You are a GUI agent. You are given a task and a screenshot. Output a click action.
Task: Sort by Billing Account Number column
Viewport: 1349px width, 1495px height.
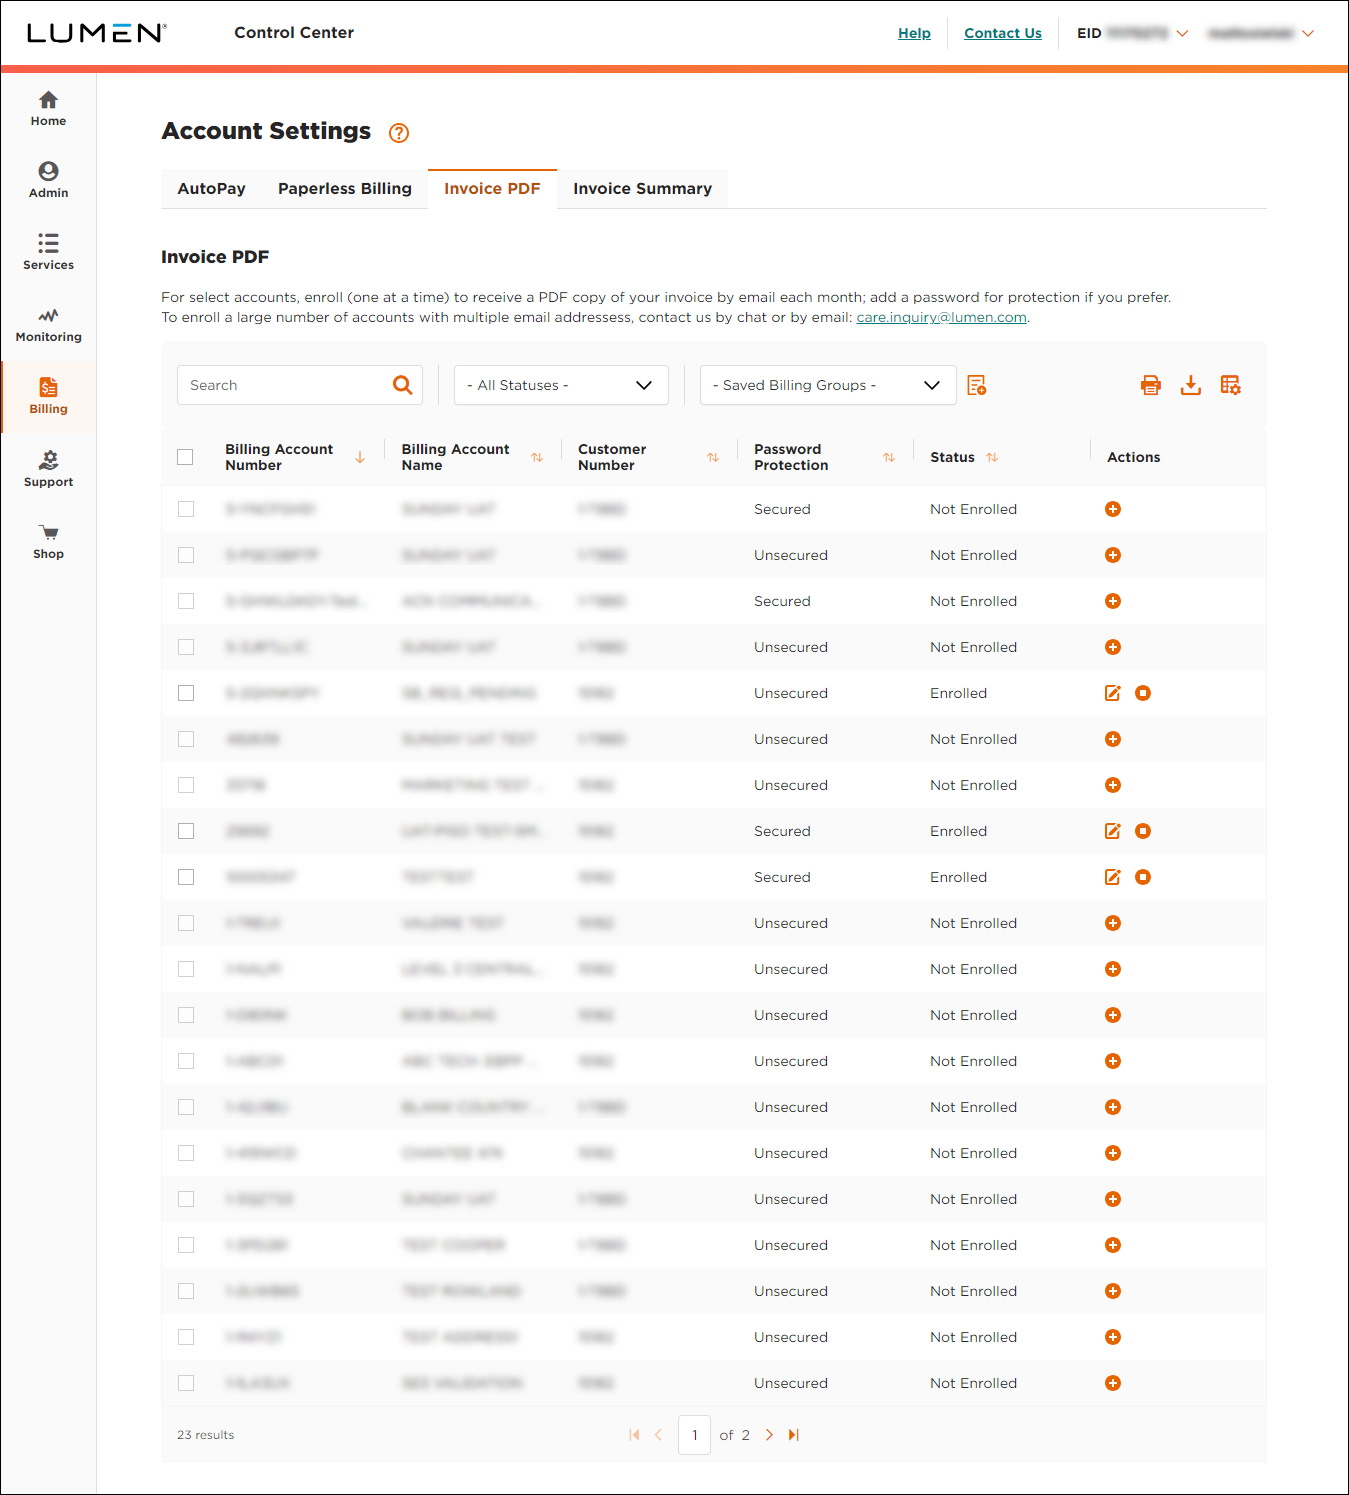[x=360, y=457]
